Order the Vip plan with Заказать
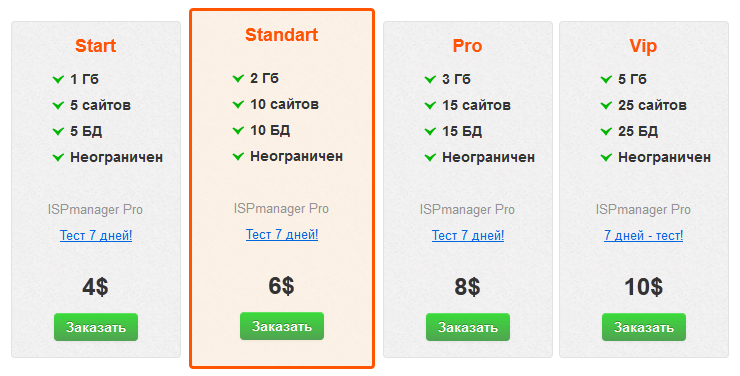Screen dimensions: 740x376 click(x=644, y=327)
